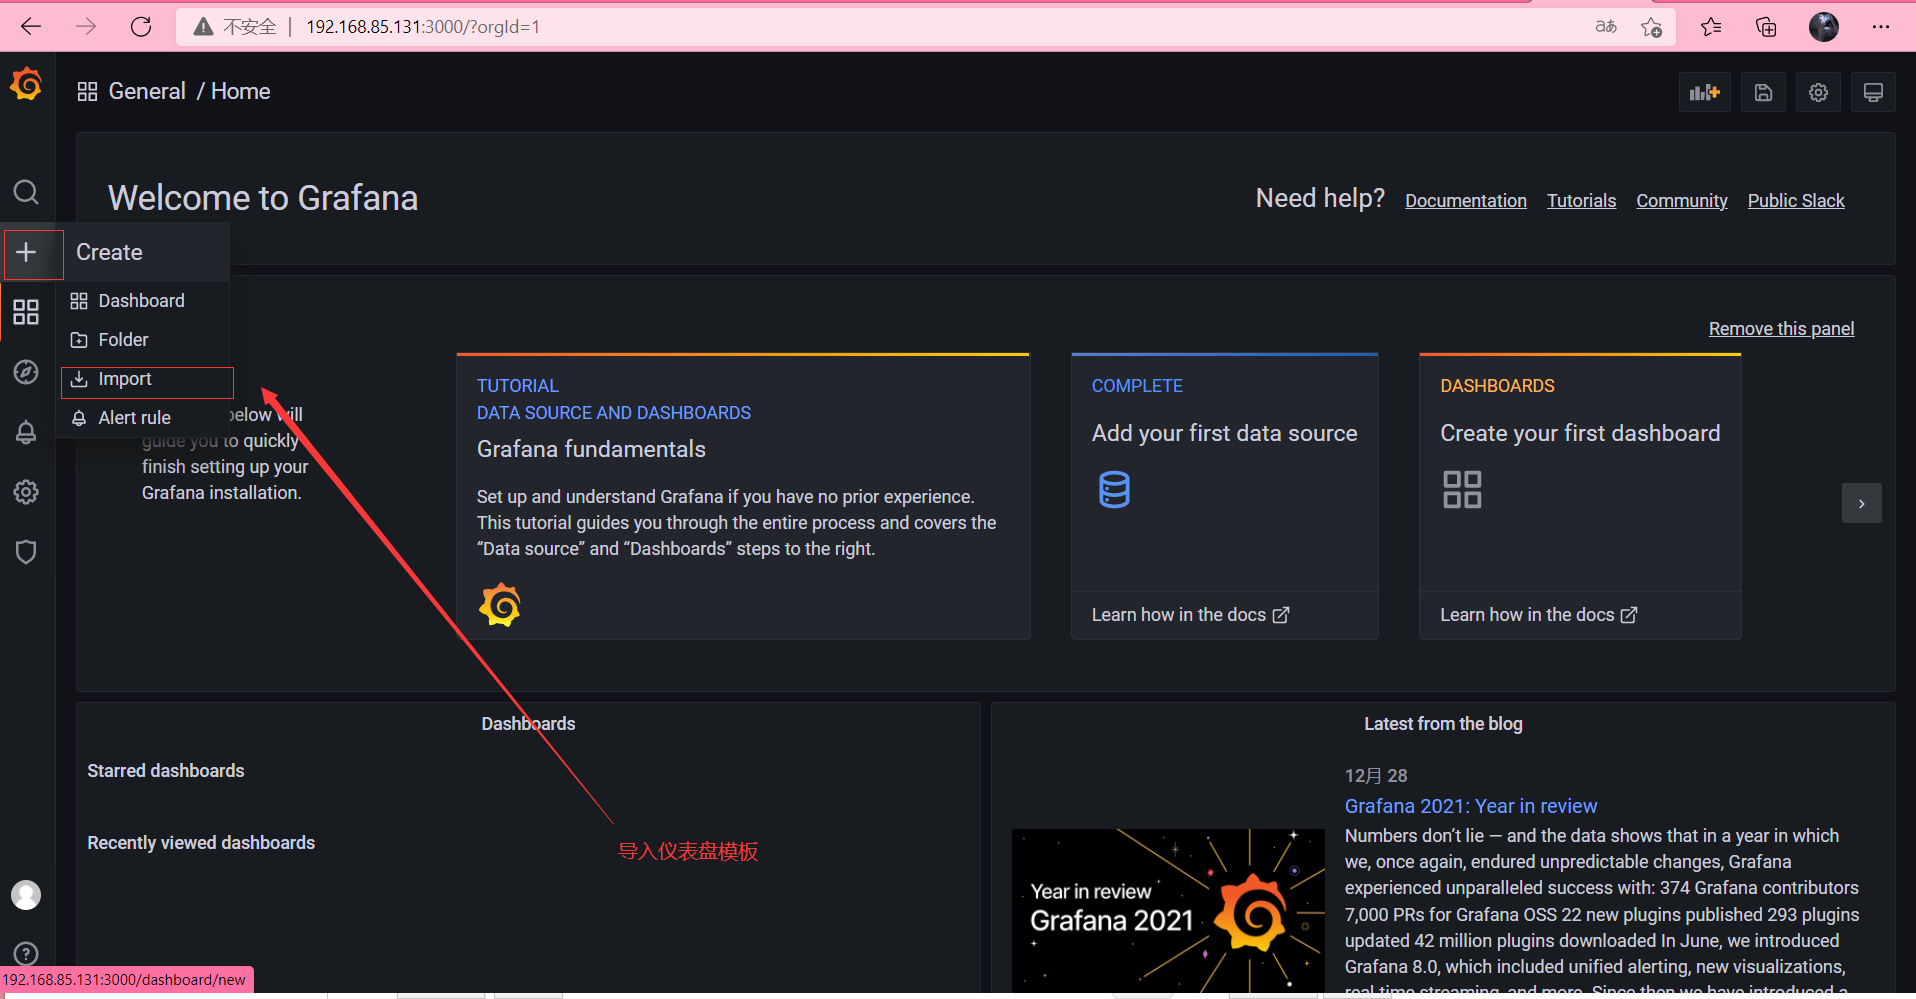Show next setup cards with arrow
Screen dimensions: 1916x999
click(x=1861, y=503)
